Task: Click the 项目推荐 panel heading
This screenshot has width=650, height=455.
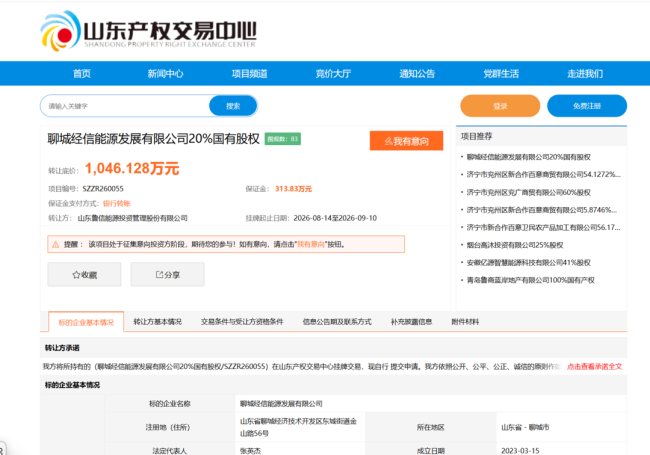Action: (x=476, y=136)
